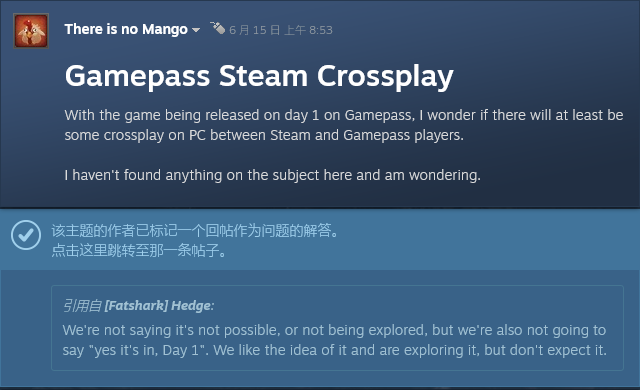The width and height of the screenshot is (640, 390).
Task: Click the 该主题的作者已标记 answer notice text
Action: tap(195, 231)
